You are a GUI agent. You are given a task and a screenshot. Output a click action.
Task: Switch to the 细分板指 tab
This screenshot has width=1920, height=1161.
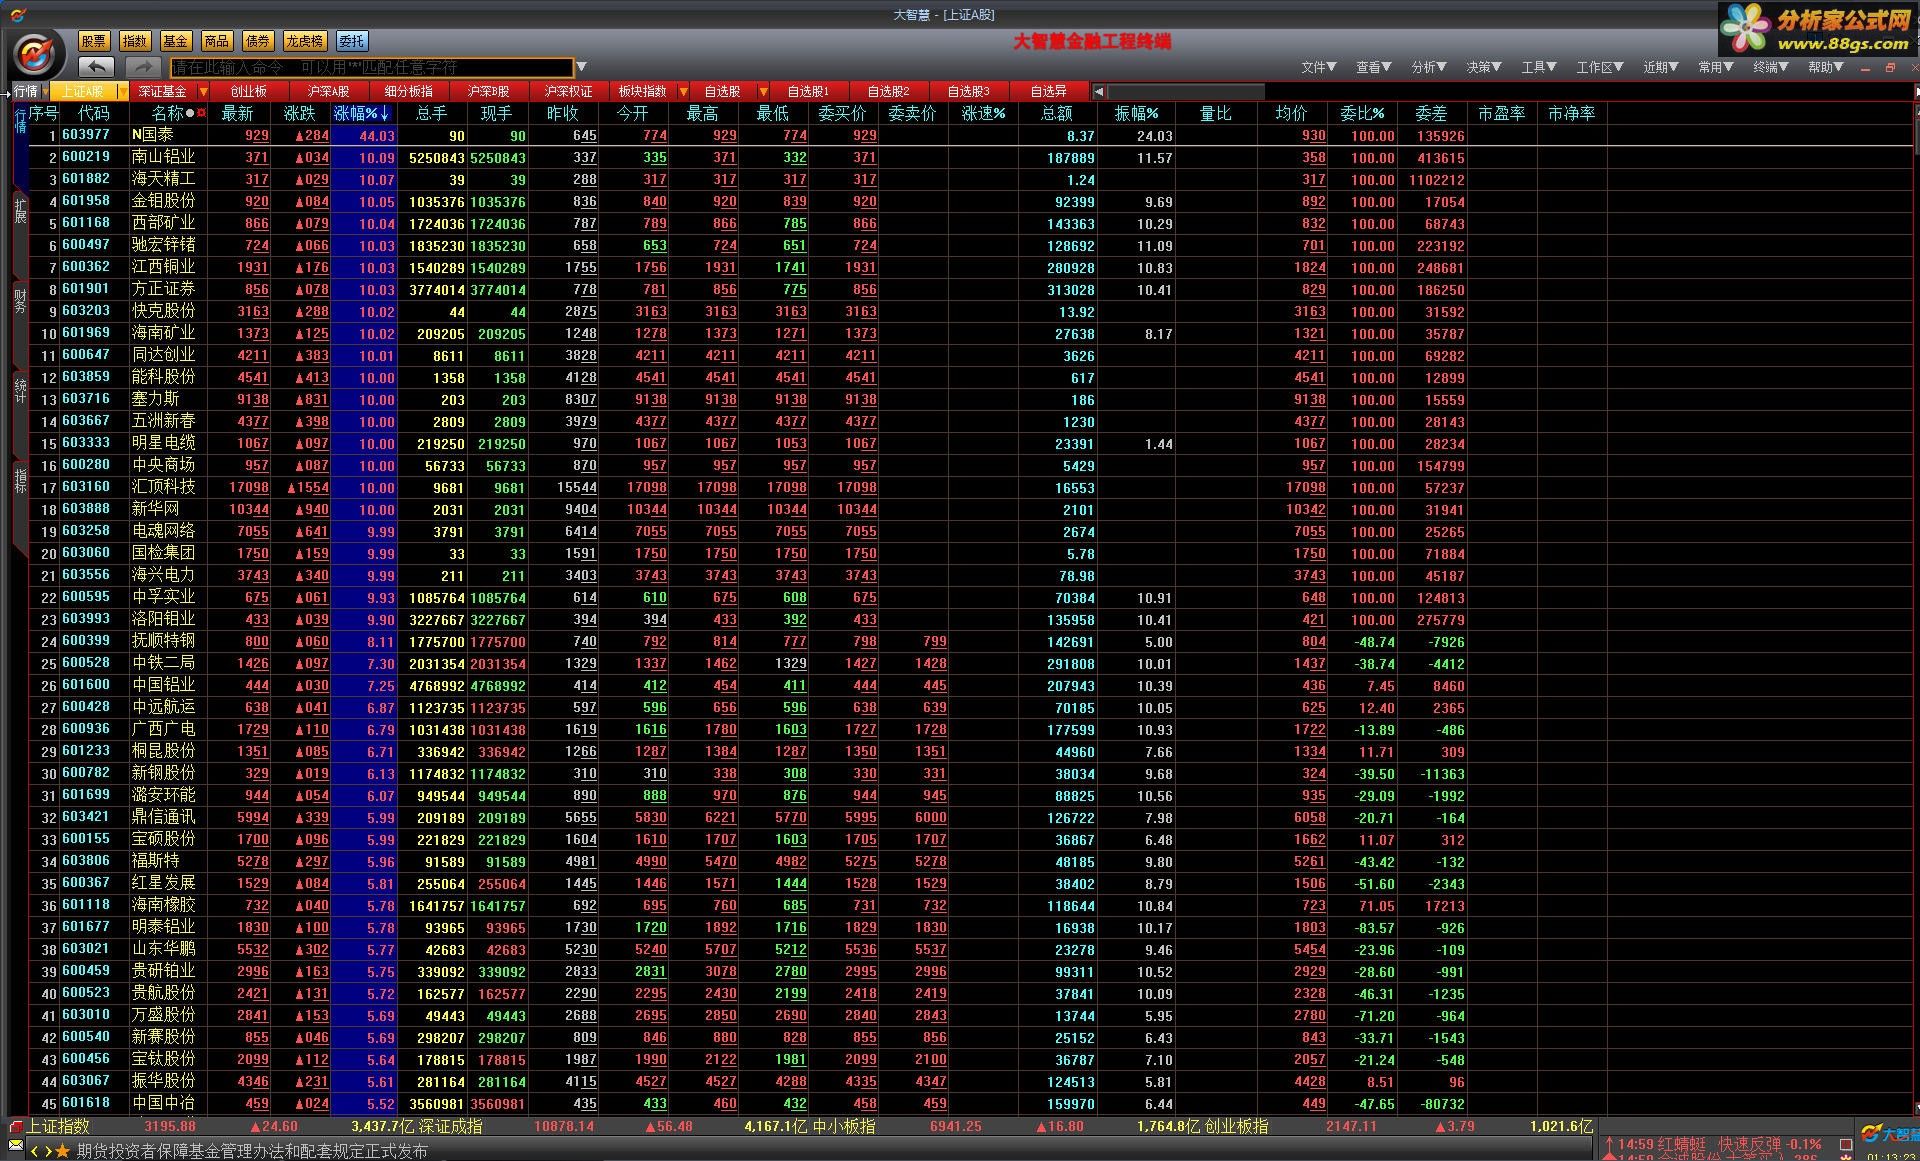coord(408,91)
